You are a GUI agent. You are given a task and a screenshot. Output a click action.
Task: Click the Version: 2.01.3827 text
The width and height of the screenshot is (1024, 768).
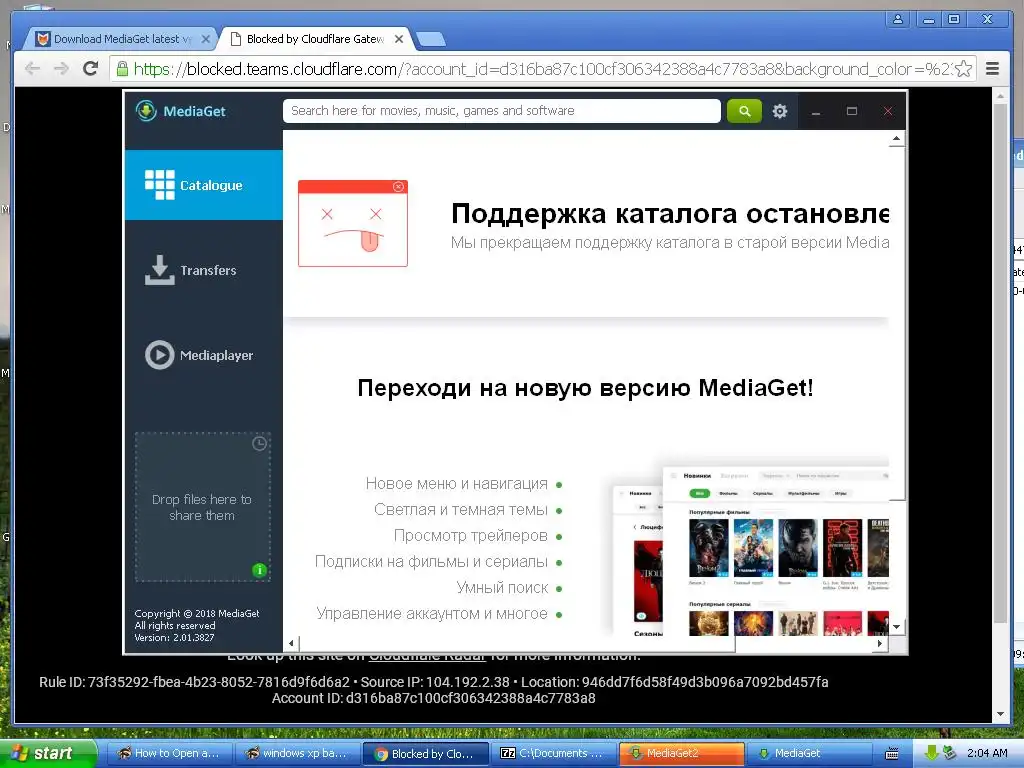(x=174, y=637)
